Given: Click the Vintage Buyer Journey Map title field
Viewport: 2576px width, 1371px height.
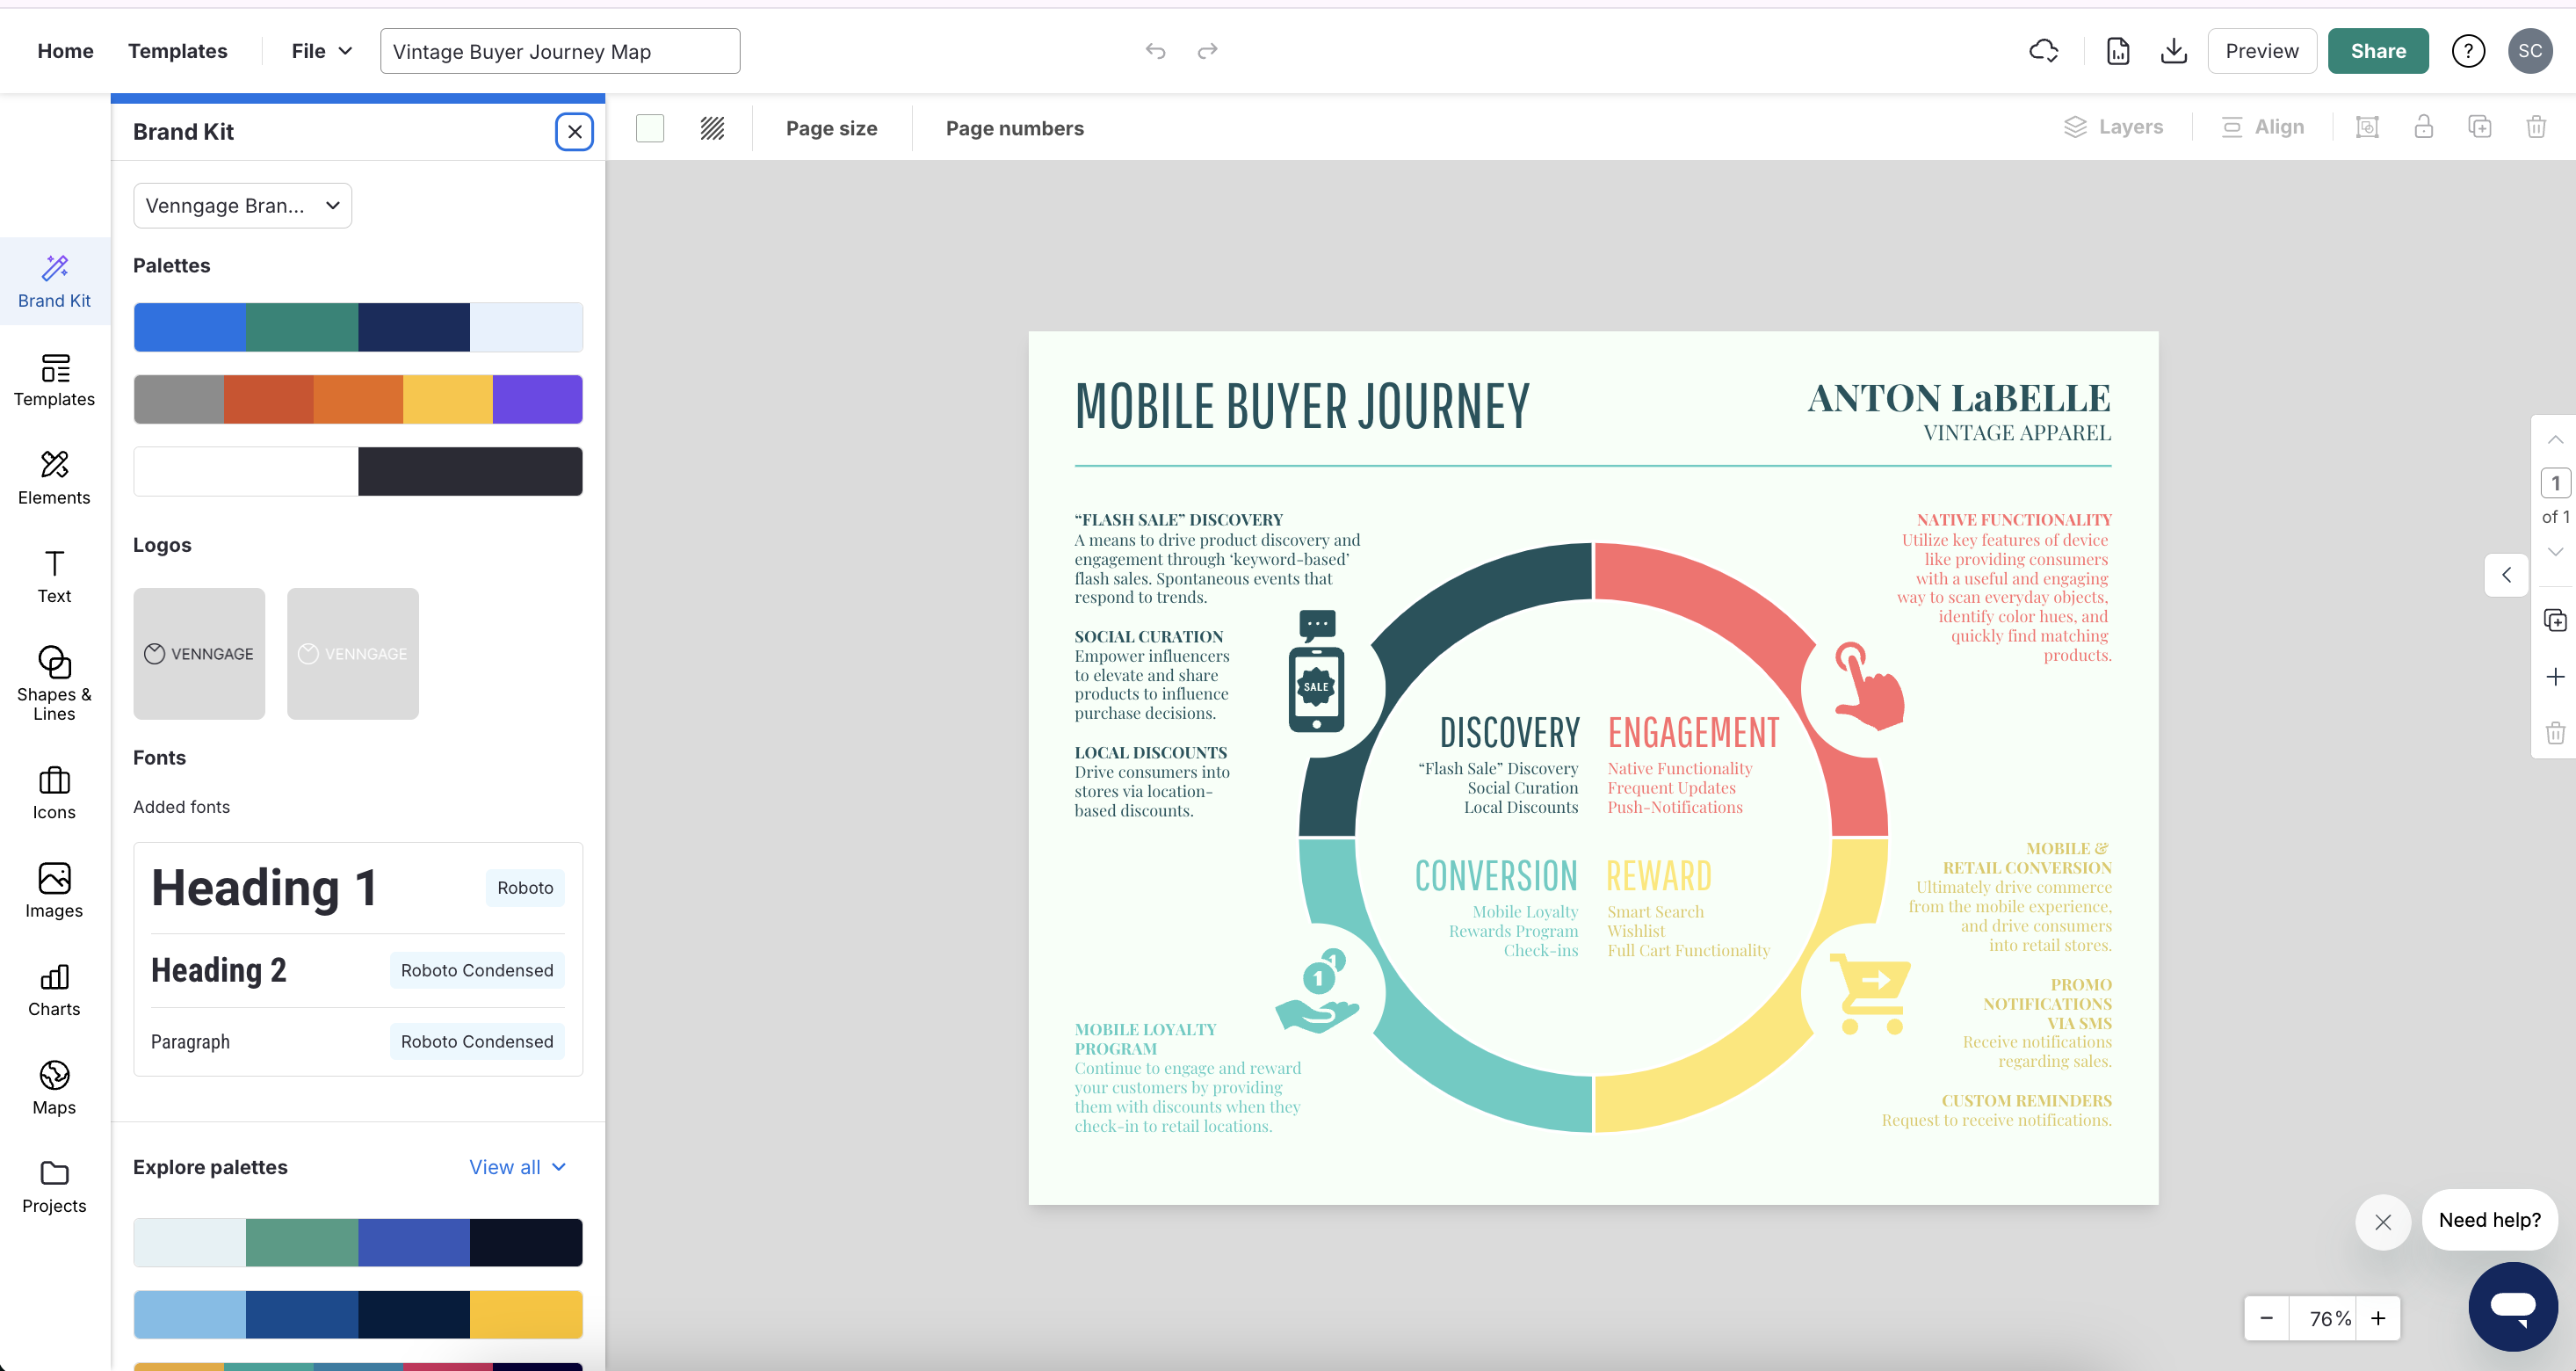Looking at the screenshot, I should [x=559, y=51].
